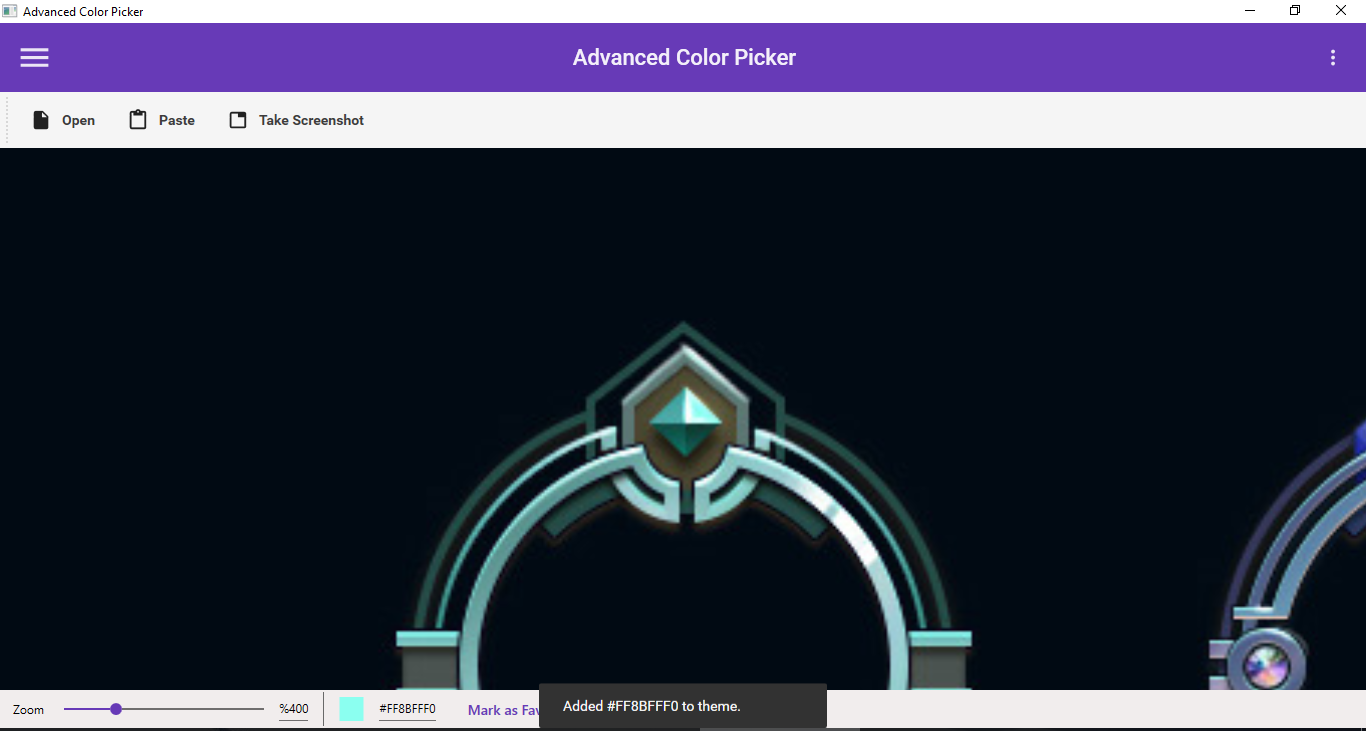Image resolution: width=1366 pixels, height=731 pixels.
Task: Click the Paste clipboard icon
Action: click(x=138, y=120)
